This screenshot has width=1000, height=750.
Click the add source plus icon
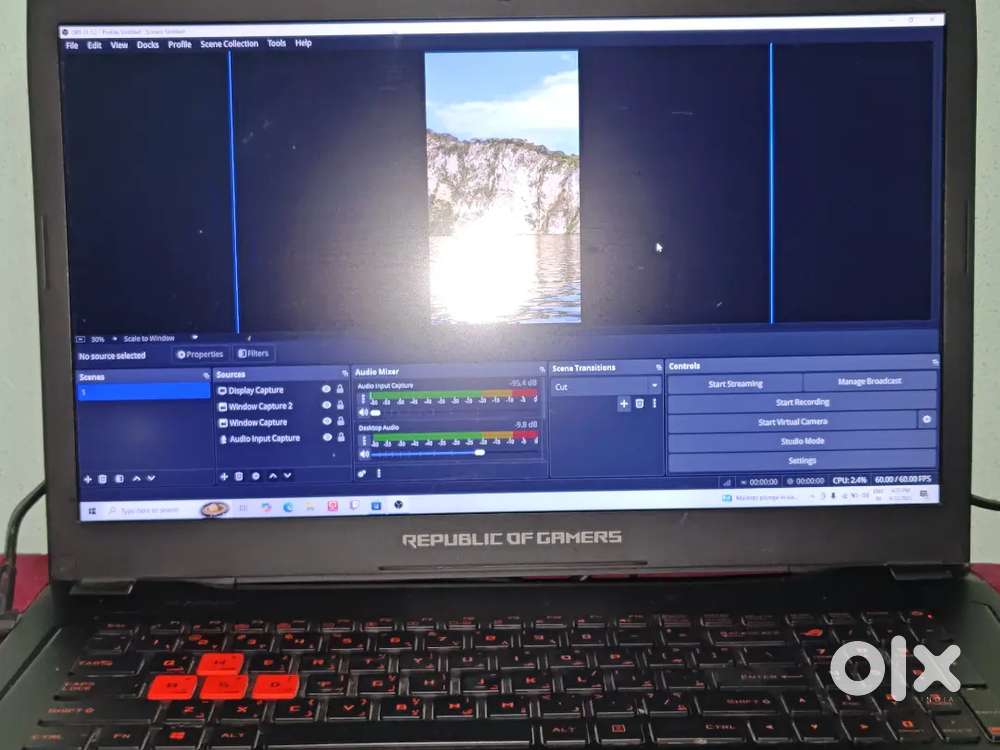click(x=224, y=476)
